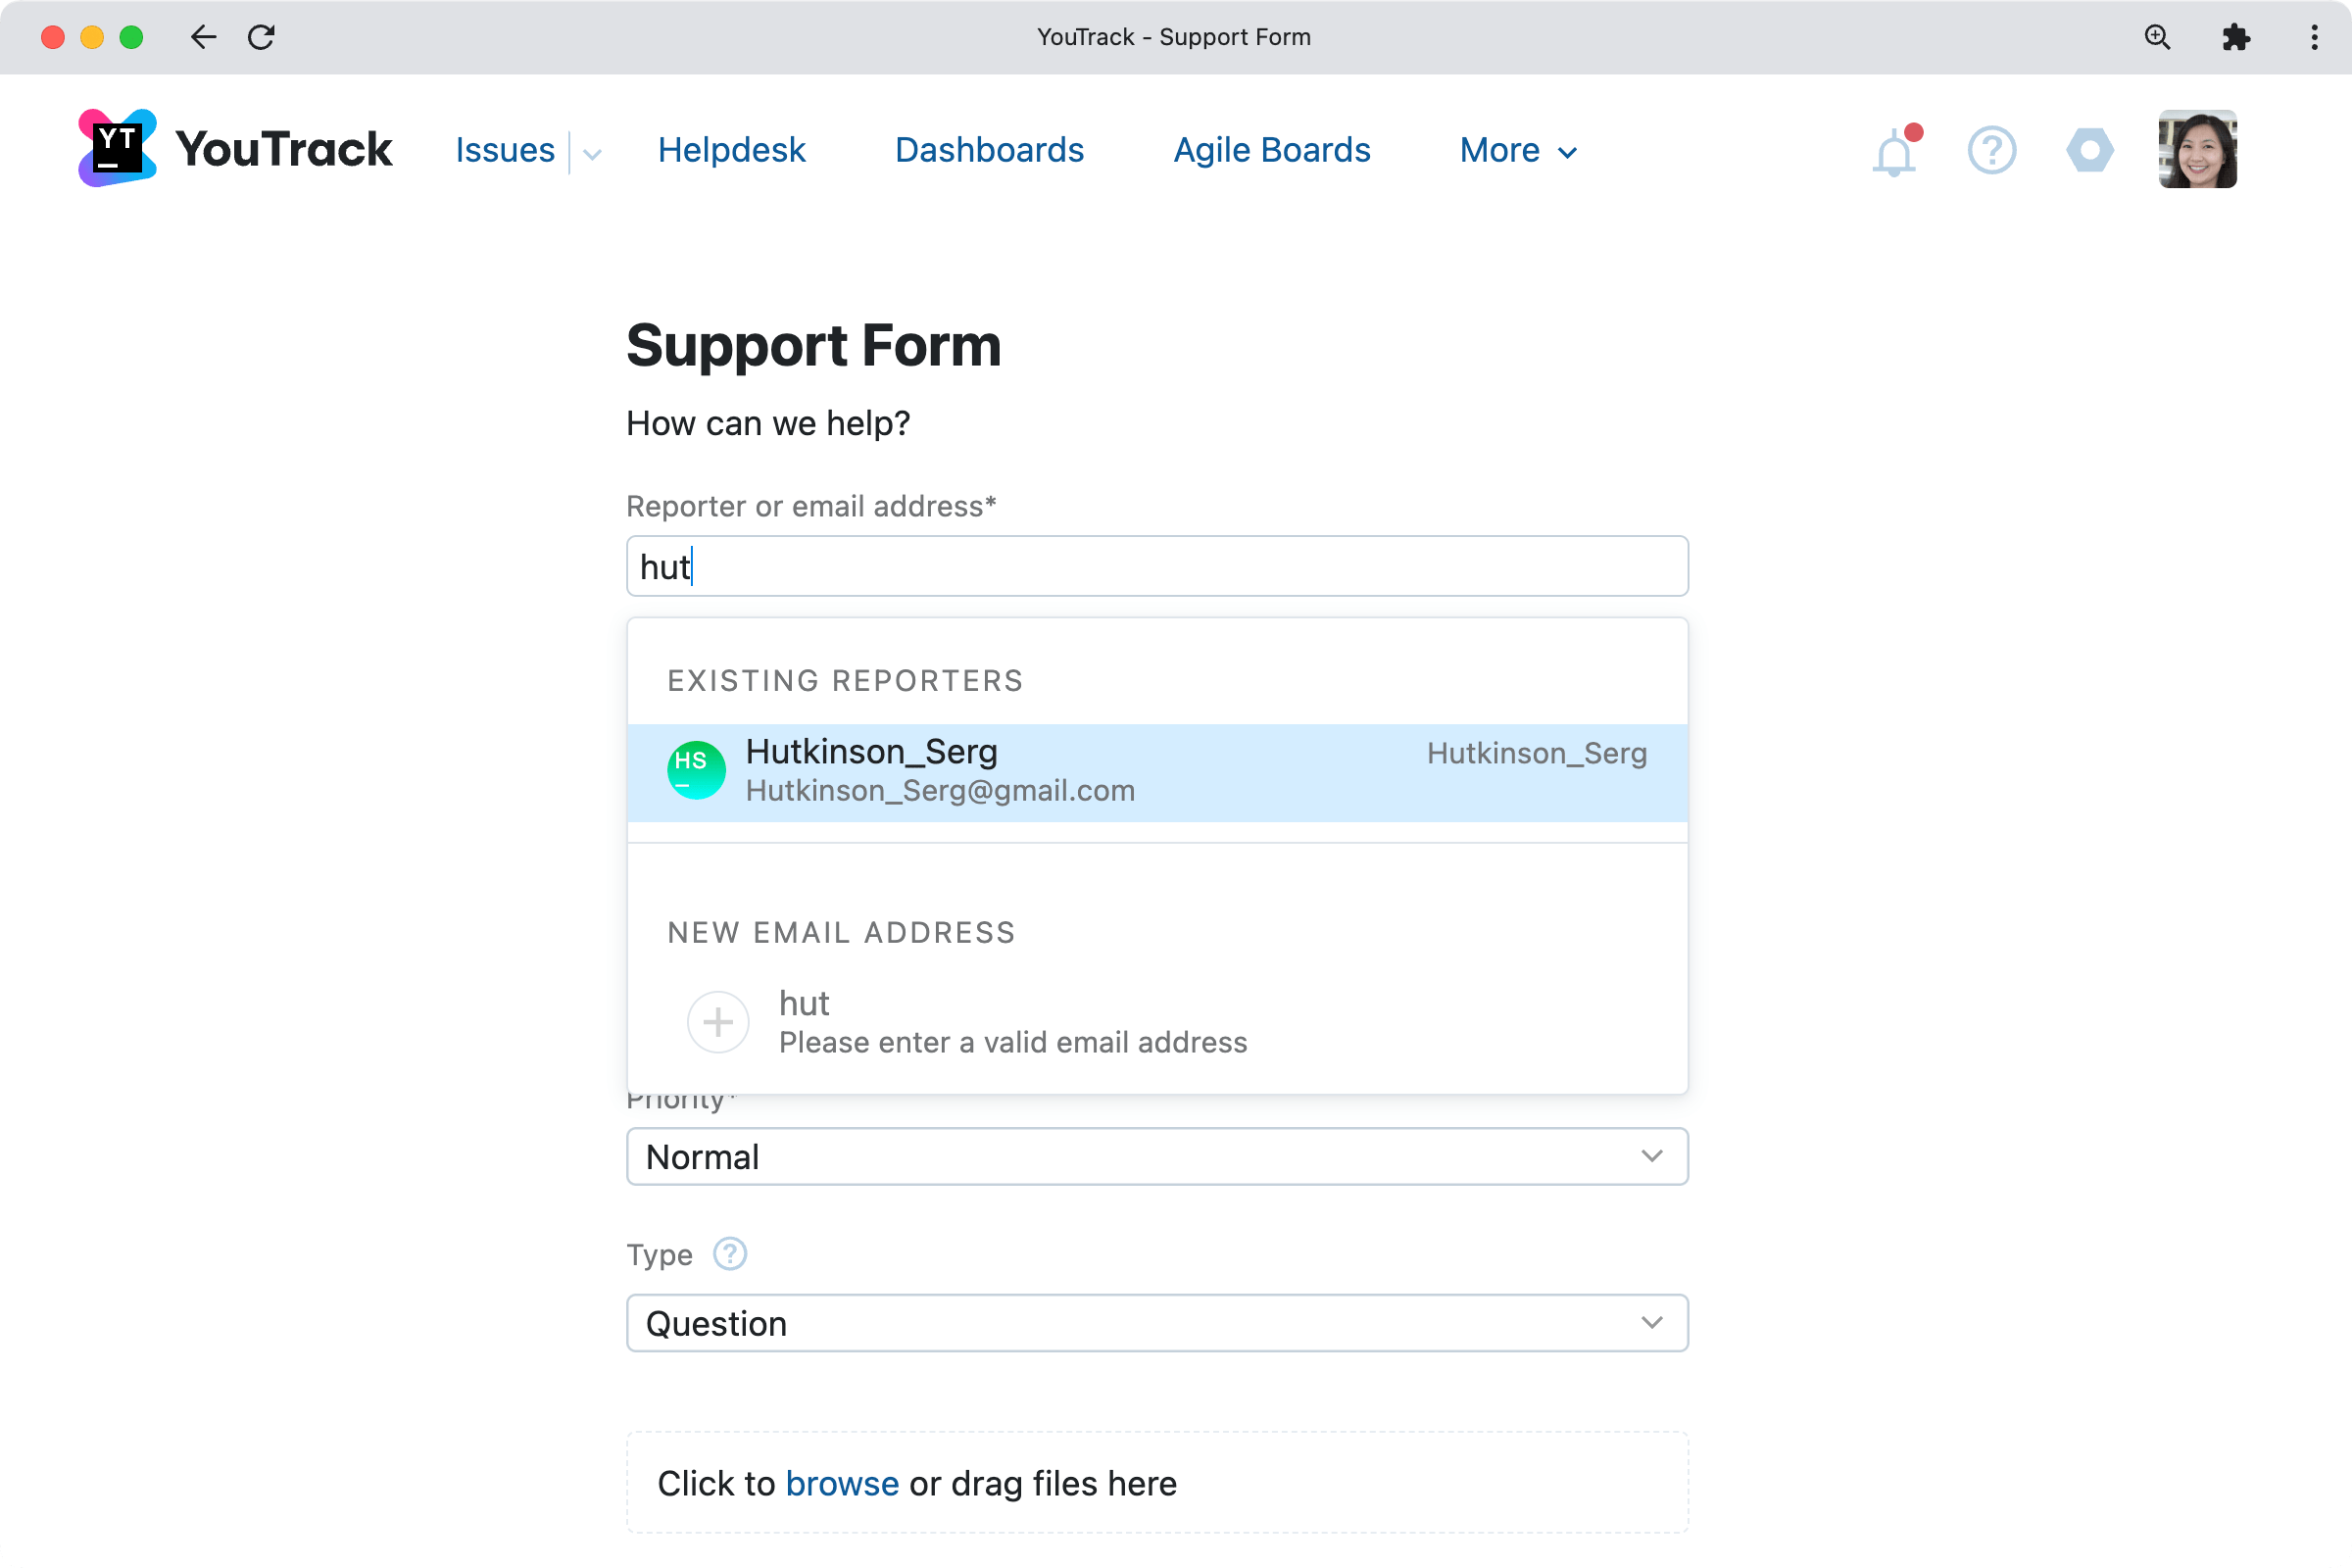Screen dimensions: 2352x1568
Task: Open the Type field help tooltip
Action: point(729,1254)
